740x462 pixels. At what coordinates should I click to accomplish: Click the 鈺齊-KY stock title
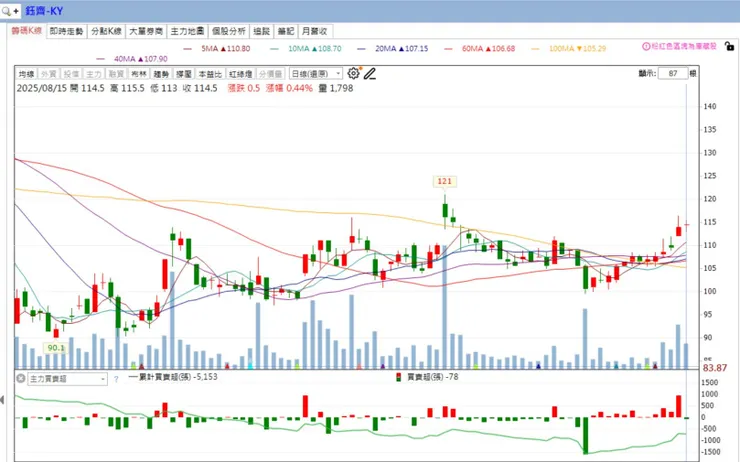[44, 11]
